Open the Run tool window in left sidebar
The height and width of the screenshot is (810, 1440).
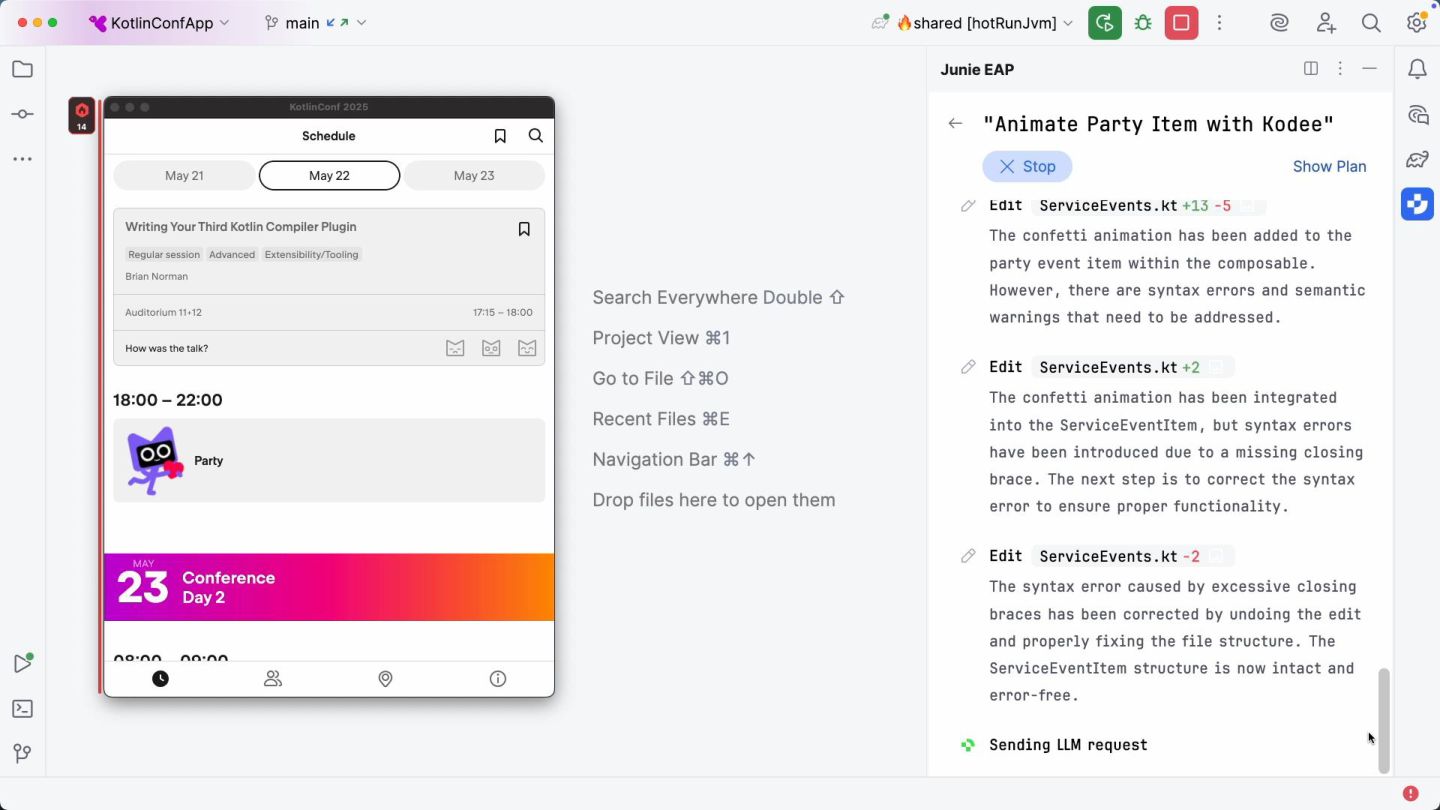click(x=22, y=663)
